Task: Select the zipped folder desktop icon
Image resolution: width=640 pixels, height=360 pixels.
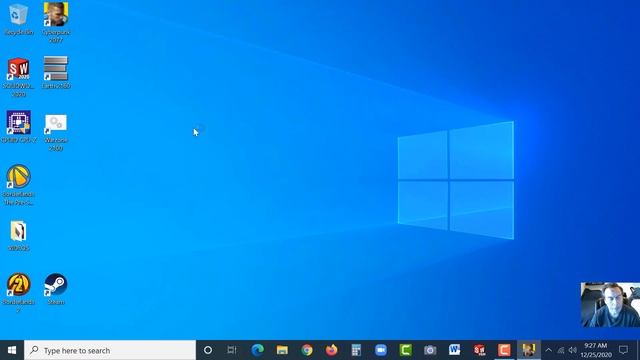Action: (18, 236)
